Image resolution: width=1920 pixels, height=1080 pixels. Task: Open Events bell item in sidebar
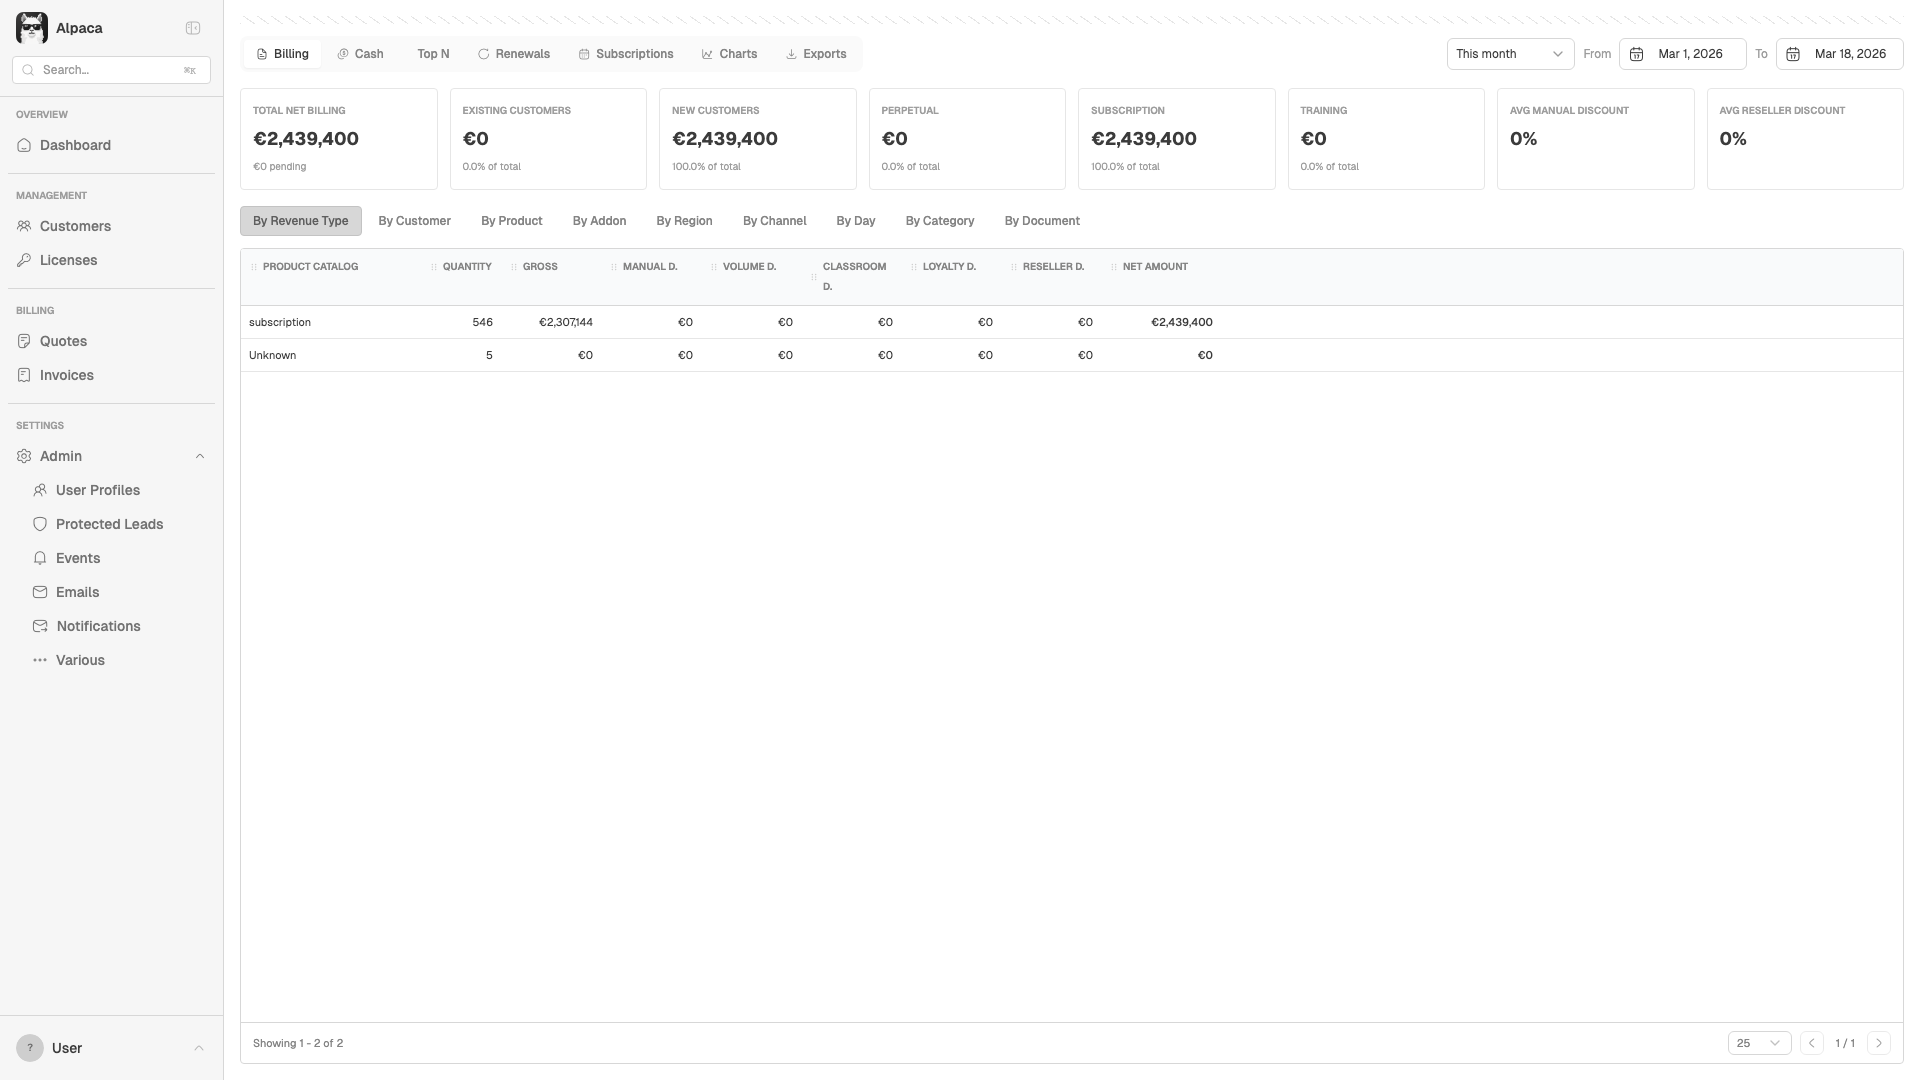coord(77,558)
